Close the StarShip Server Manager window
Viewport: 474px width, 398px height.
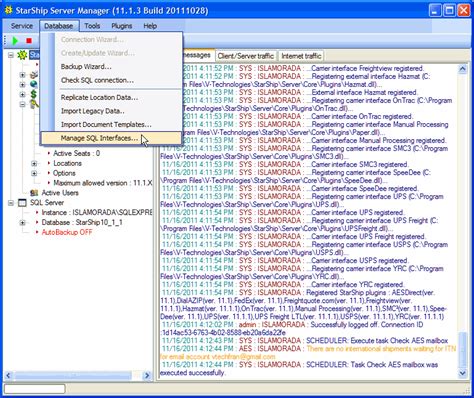[x=464, y=10]
